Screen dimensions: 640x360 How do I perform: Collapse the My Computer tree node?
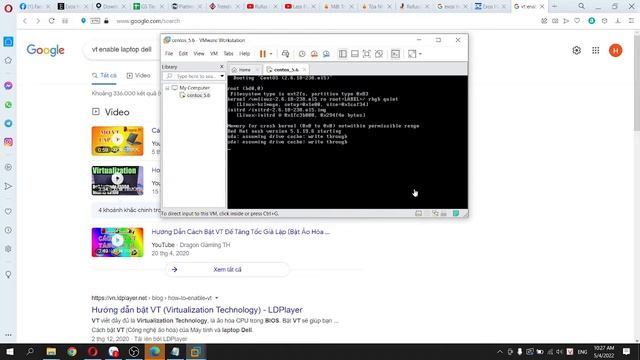[x=167, y=88]
